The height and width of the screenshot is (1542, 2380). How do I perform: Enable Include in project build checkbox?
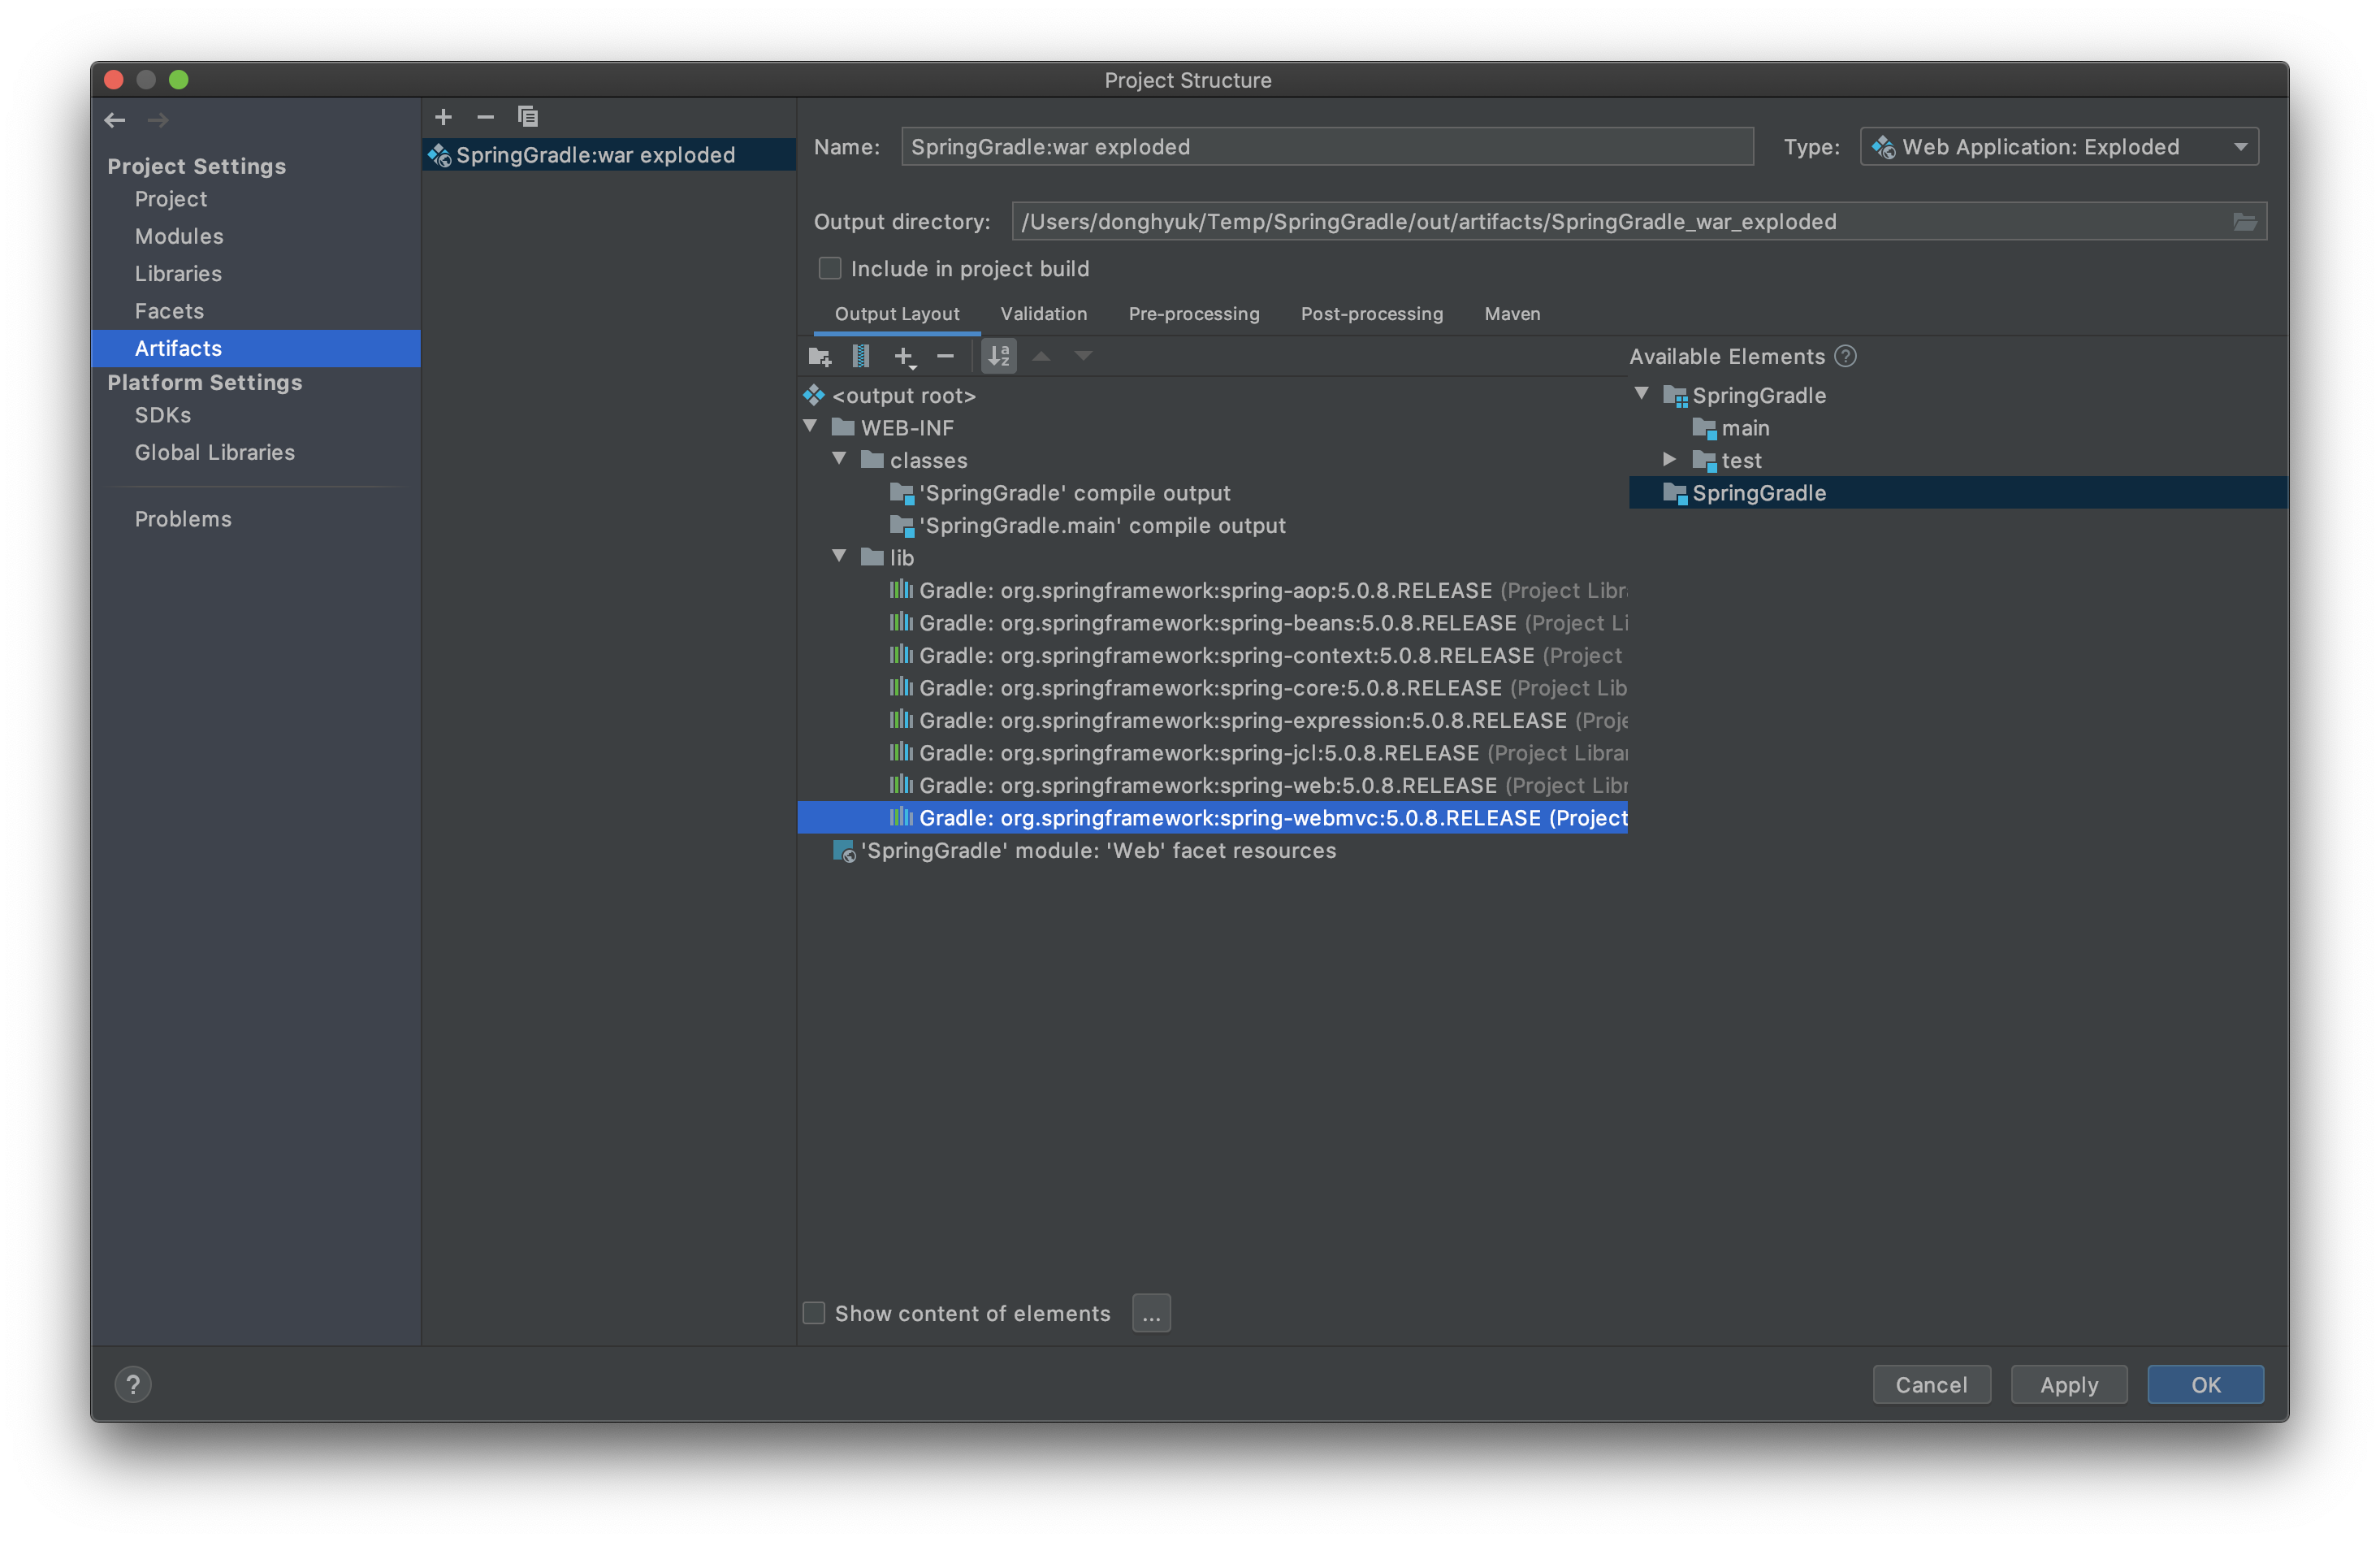point(830,268)
